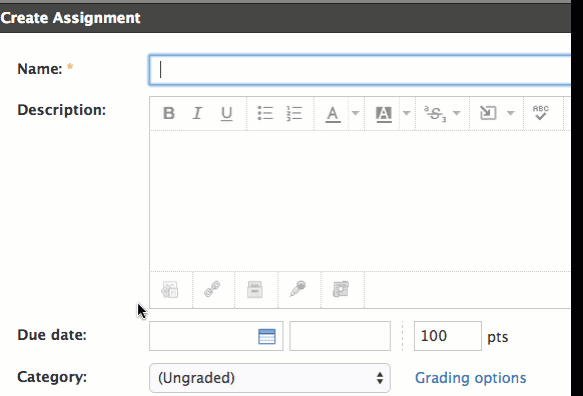The width and height of the screenshot is (583, 396).
Task: Open the highlight color dropdown arrow
Action: pos(407,113)
